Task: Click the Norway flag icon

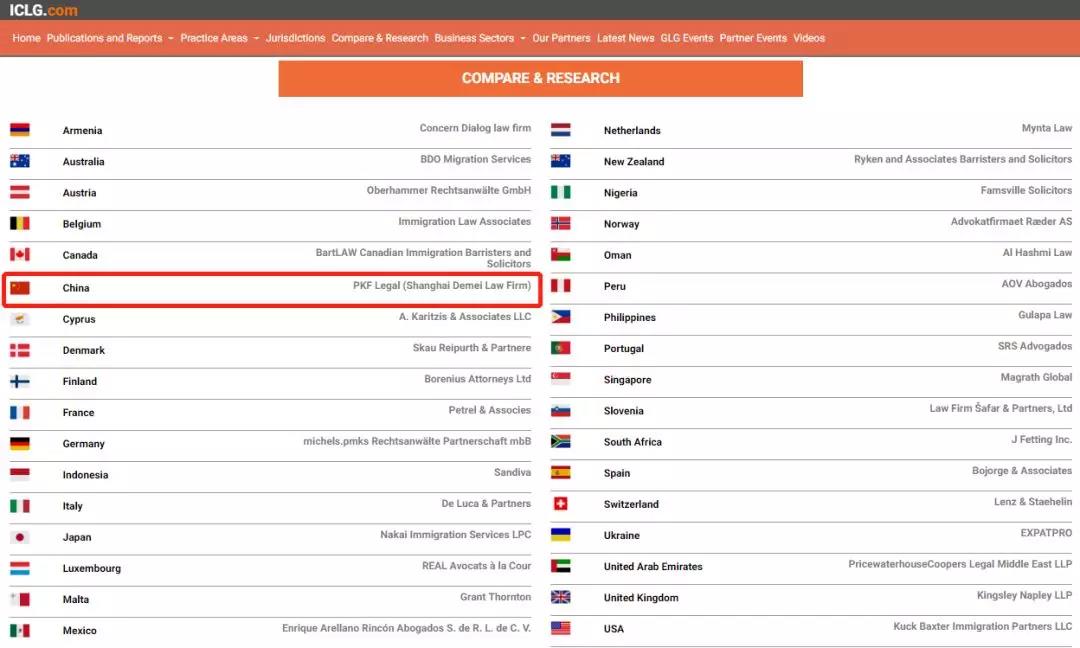Action: [561, 224]
